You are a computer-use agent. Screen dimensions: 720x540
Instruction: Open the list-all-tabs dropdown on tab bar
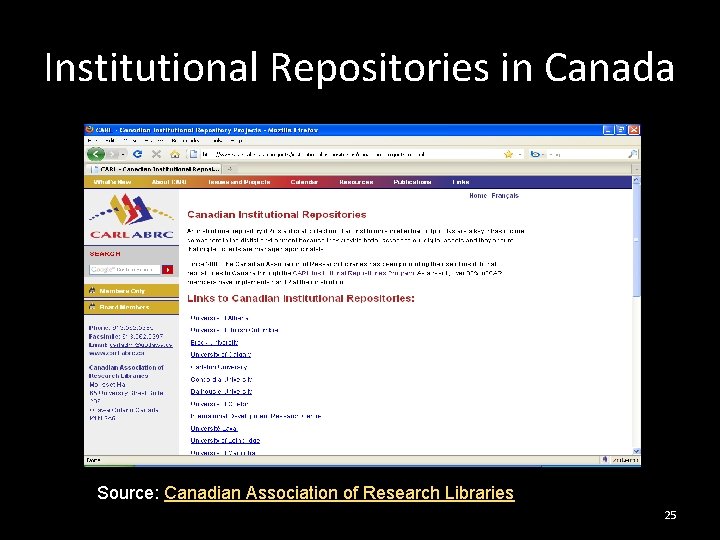[x=636, y=169]
